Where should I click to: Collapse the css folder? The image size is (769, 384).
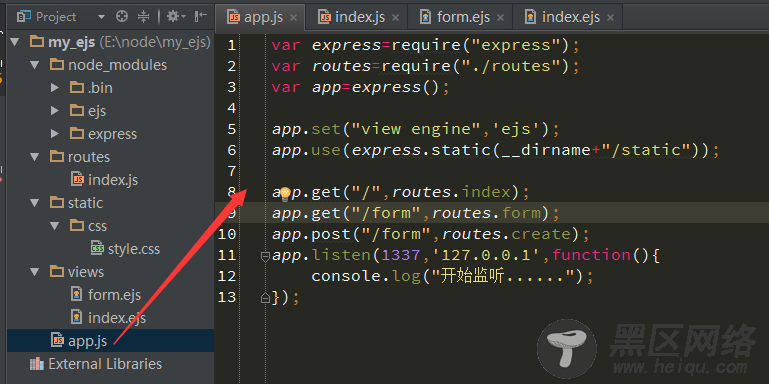tap(55, 226)
